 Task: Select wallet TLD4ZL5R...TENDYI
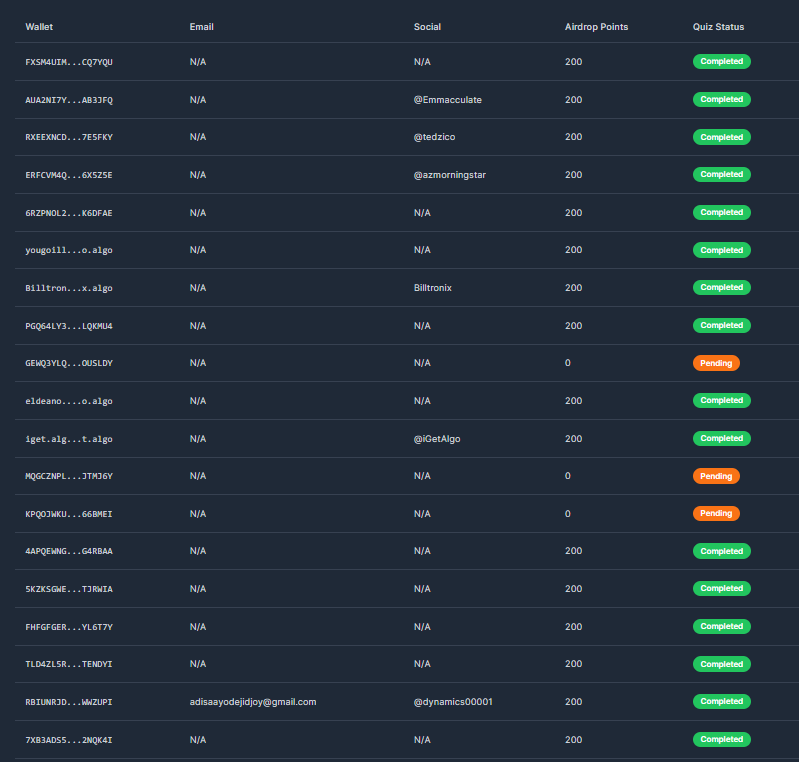point(69,664)
